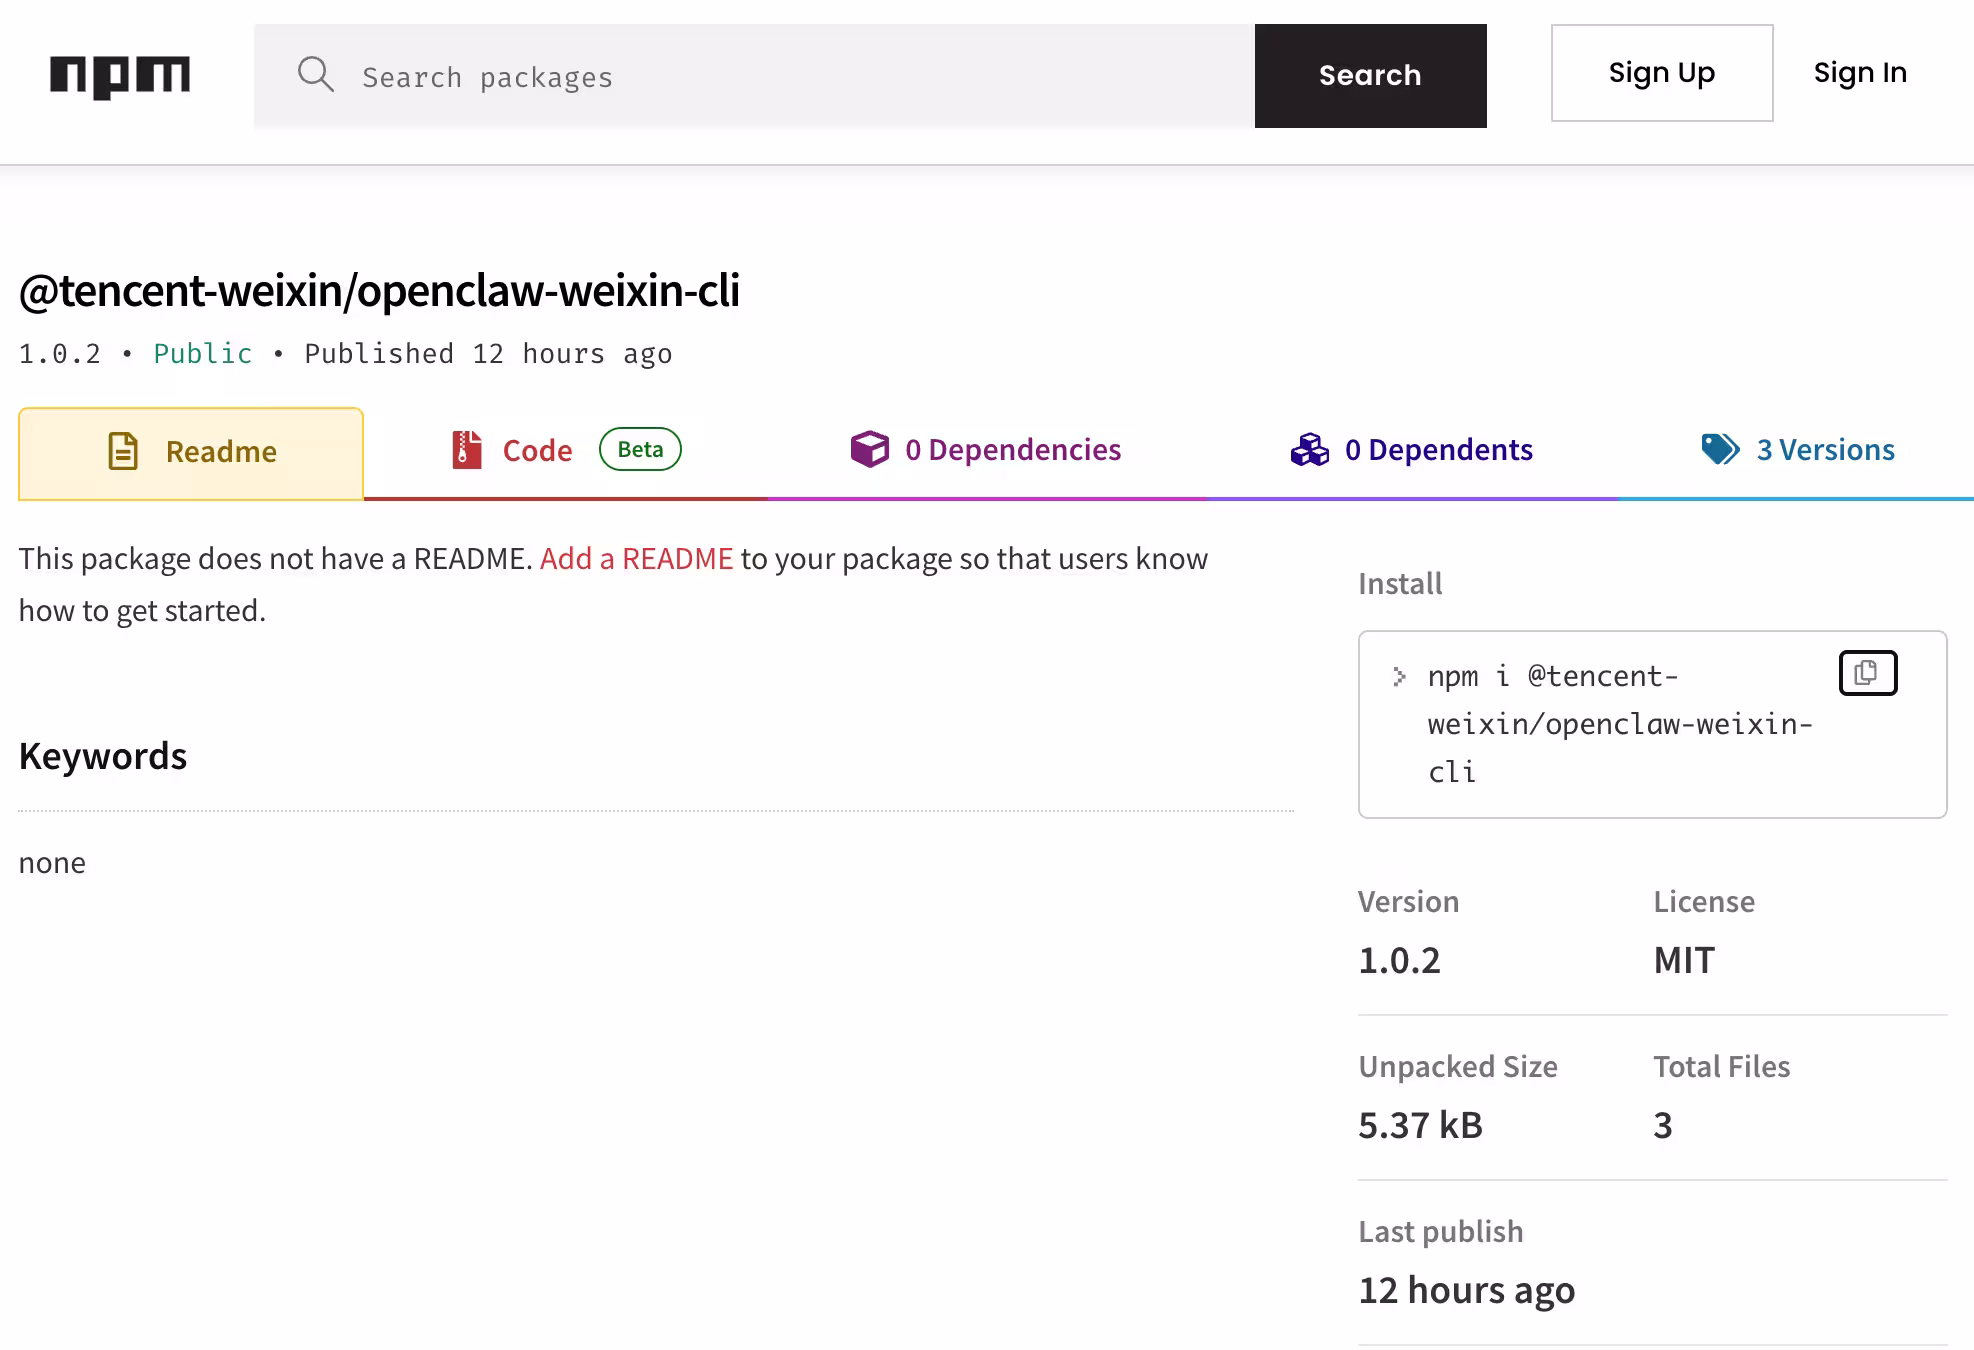
Task: Open the 0 Dependencies tab
Action: (1013, 450)
